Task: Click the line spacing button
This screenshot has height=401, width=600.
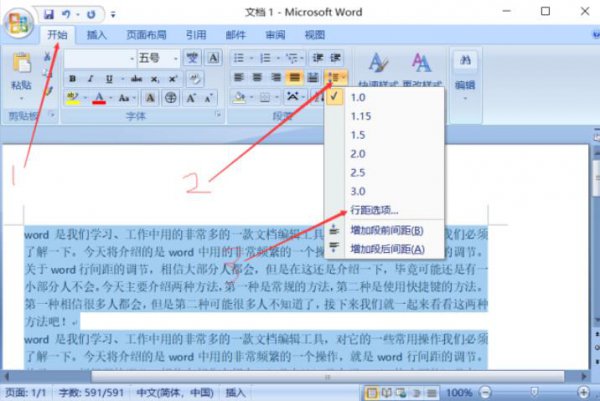Action: [336, 78]
